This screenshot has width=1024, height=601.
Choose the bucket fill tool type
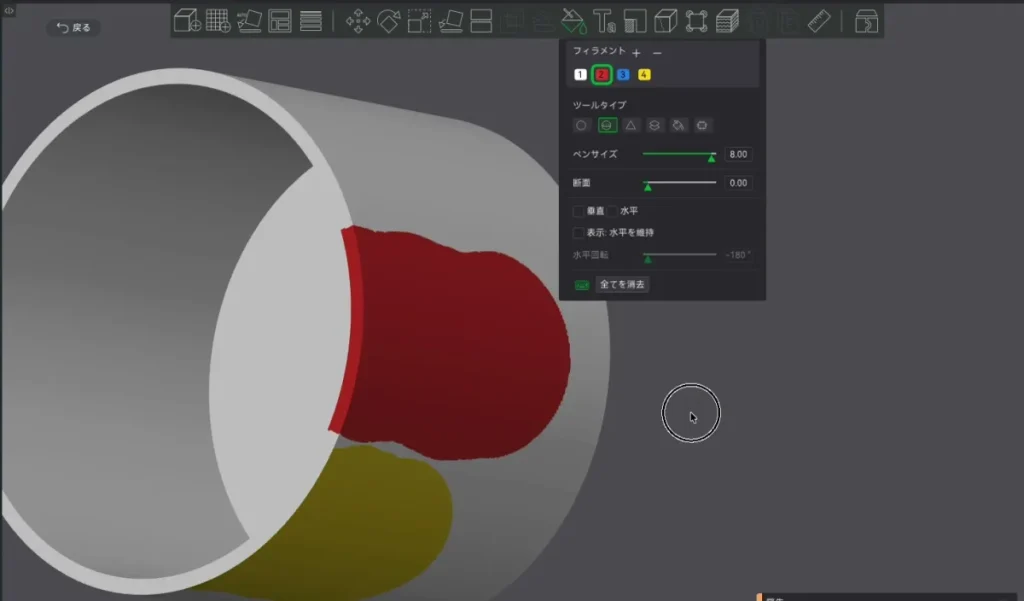(679, 125)
